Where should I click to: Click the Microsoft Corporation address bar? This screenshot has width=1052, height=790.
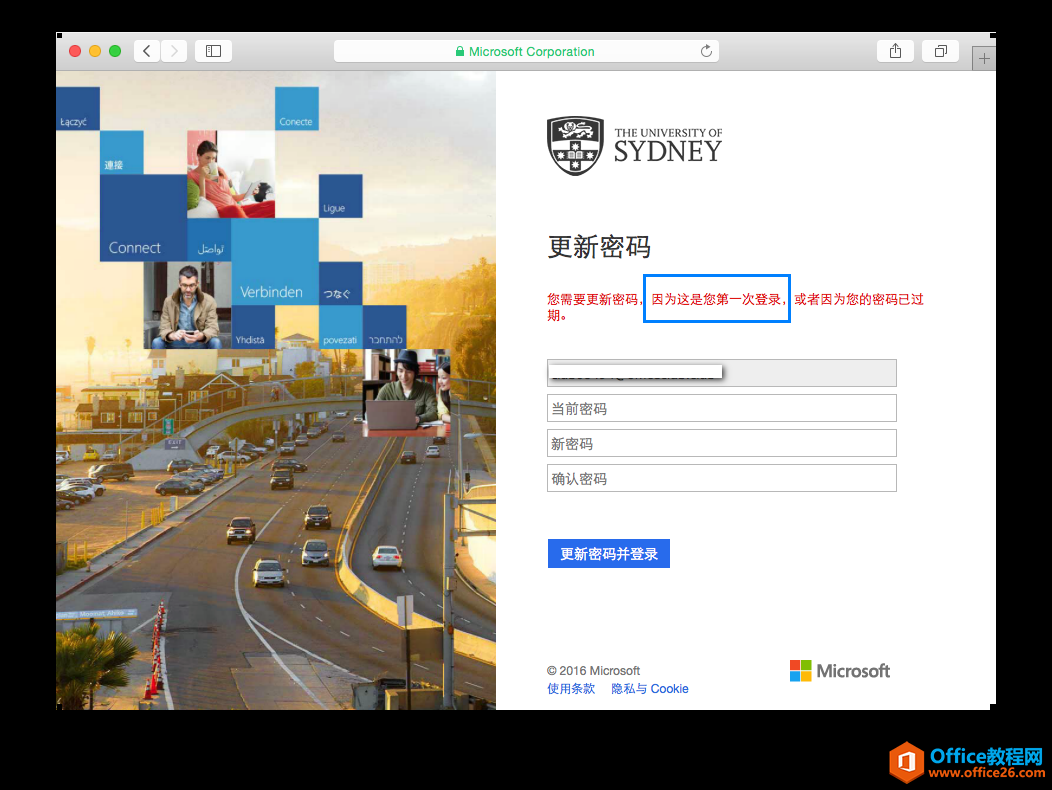coord(531,52)
